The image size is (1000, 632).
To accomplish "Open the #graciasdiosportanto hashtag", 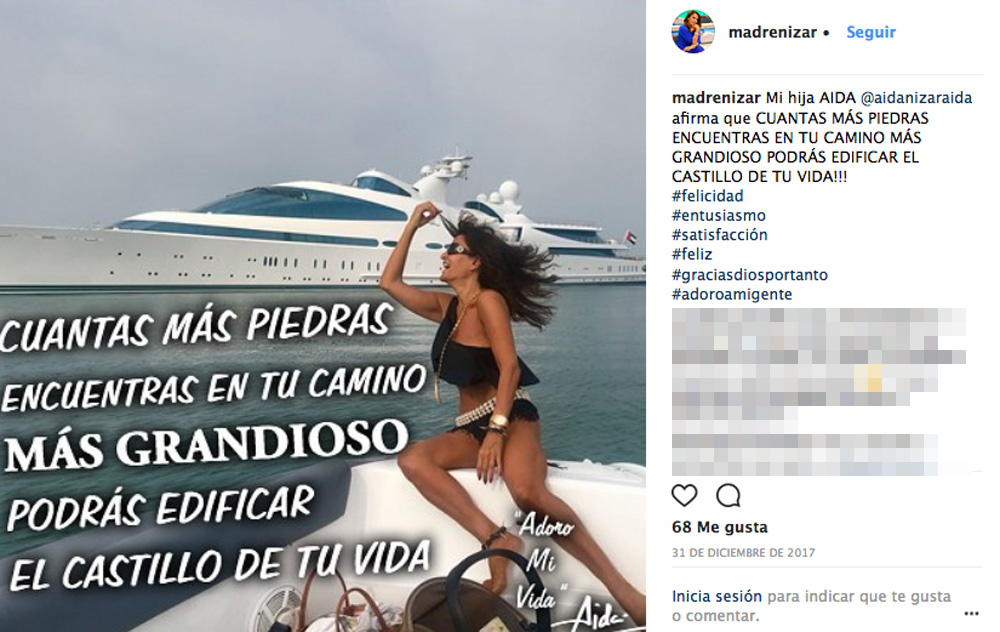I will [750, 275].
